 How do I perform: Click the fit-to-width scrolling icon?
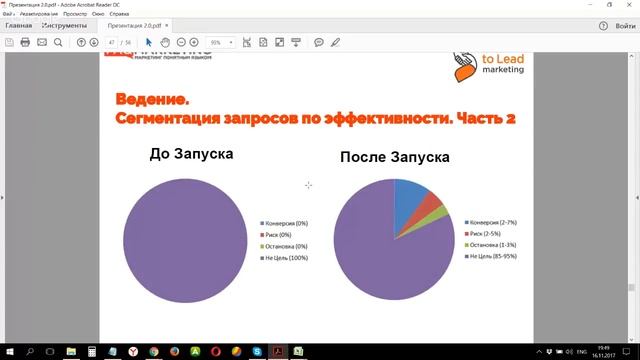(247, 42)
